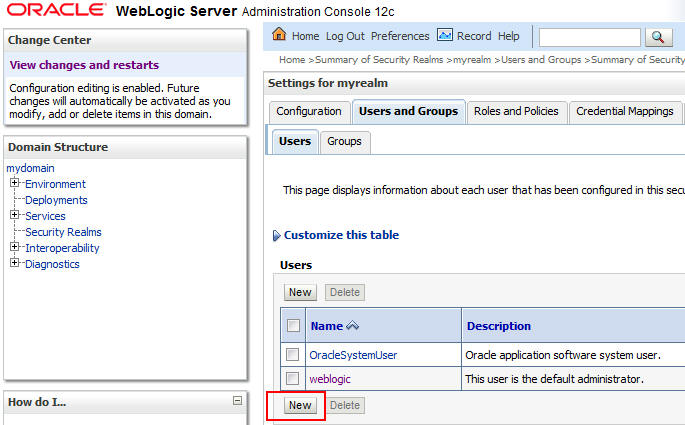Image resolution: width=685 pixels, height=425 pixels.
Task: Click the Oracle logo
Action: click(x=56, y=10)
